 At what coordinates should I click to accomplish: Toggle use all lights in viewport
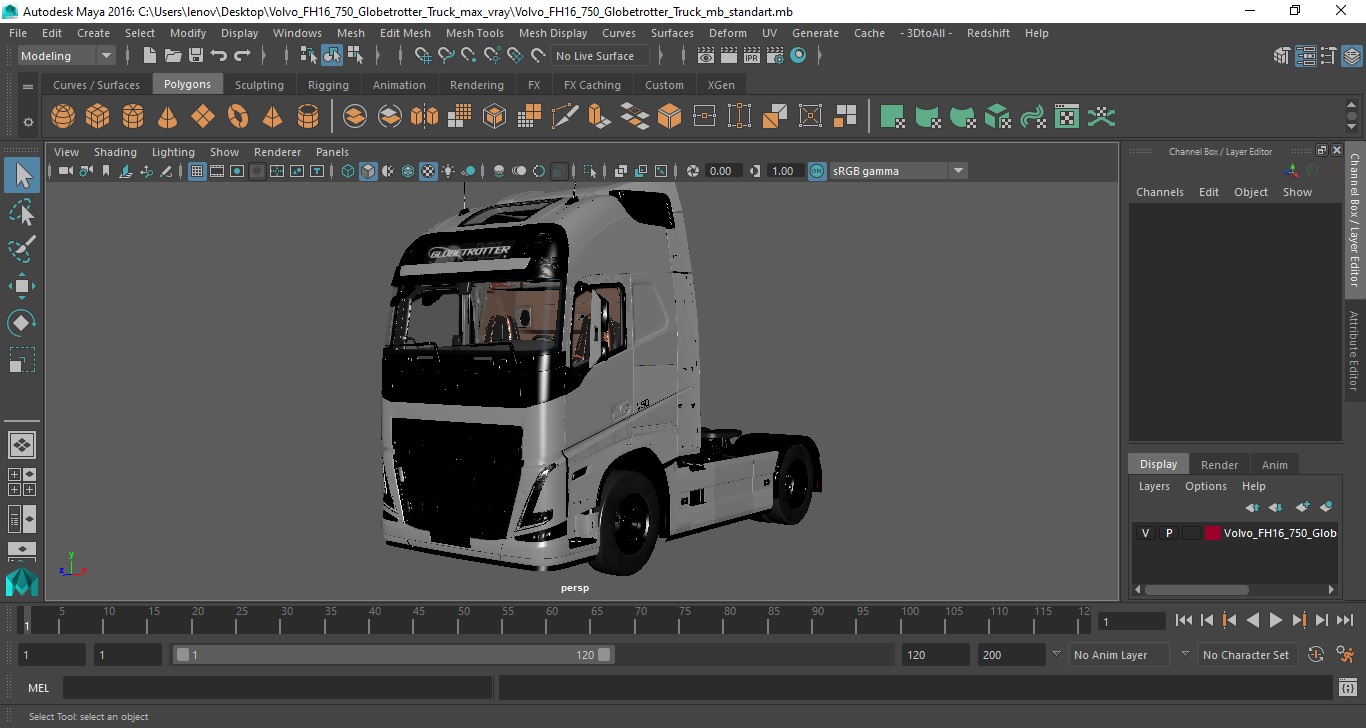448,171
